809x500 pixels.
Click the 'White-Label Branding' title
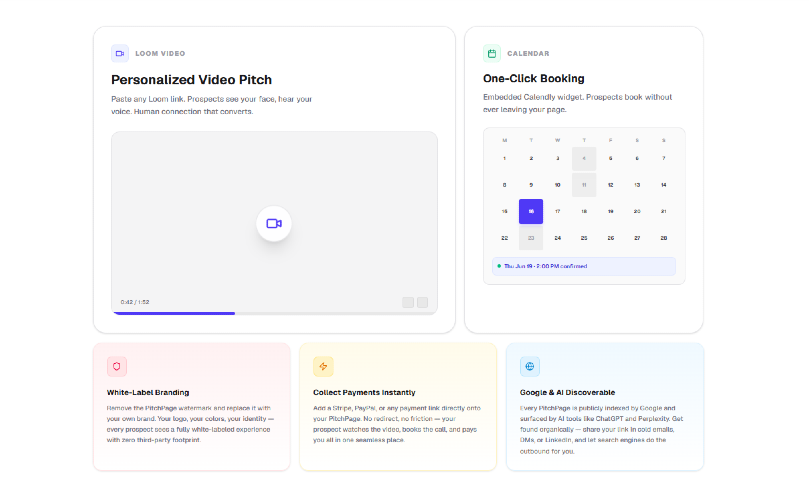click(x=148, y=392)
